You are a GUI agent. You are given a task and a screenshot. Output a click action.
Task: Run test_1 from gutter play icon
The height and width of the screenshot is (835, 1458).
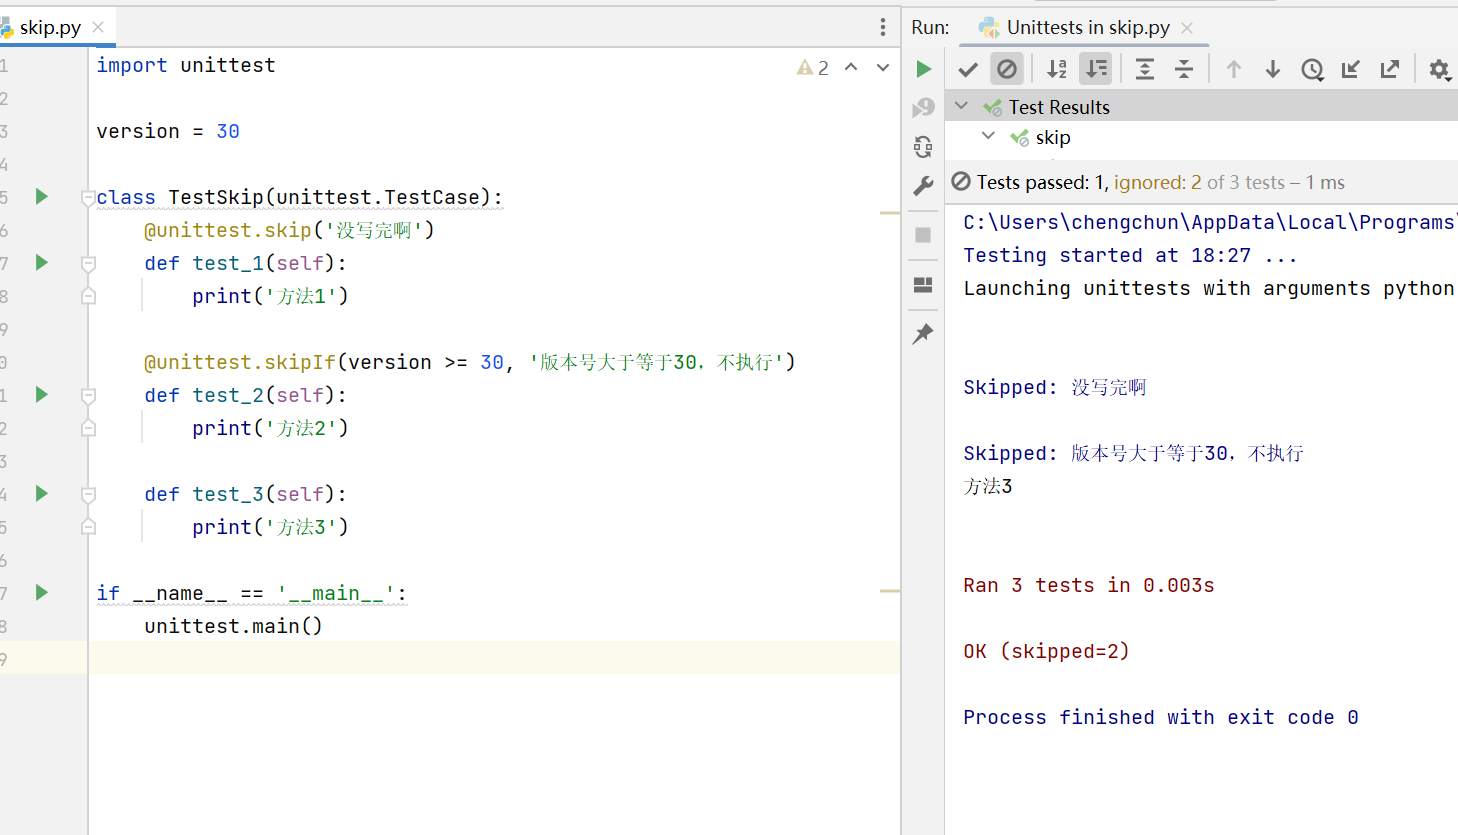[41, 262]
